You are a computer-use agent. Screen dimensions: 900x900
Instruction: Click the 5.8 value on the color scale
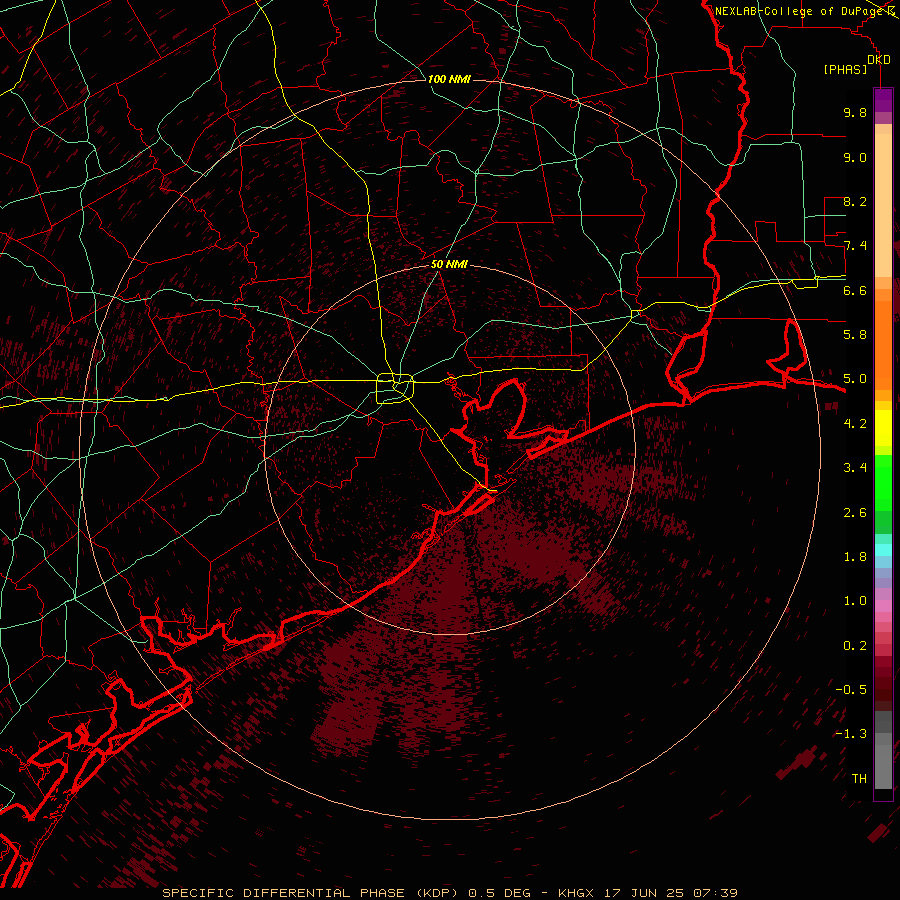(x=855, y=335)
